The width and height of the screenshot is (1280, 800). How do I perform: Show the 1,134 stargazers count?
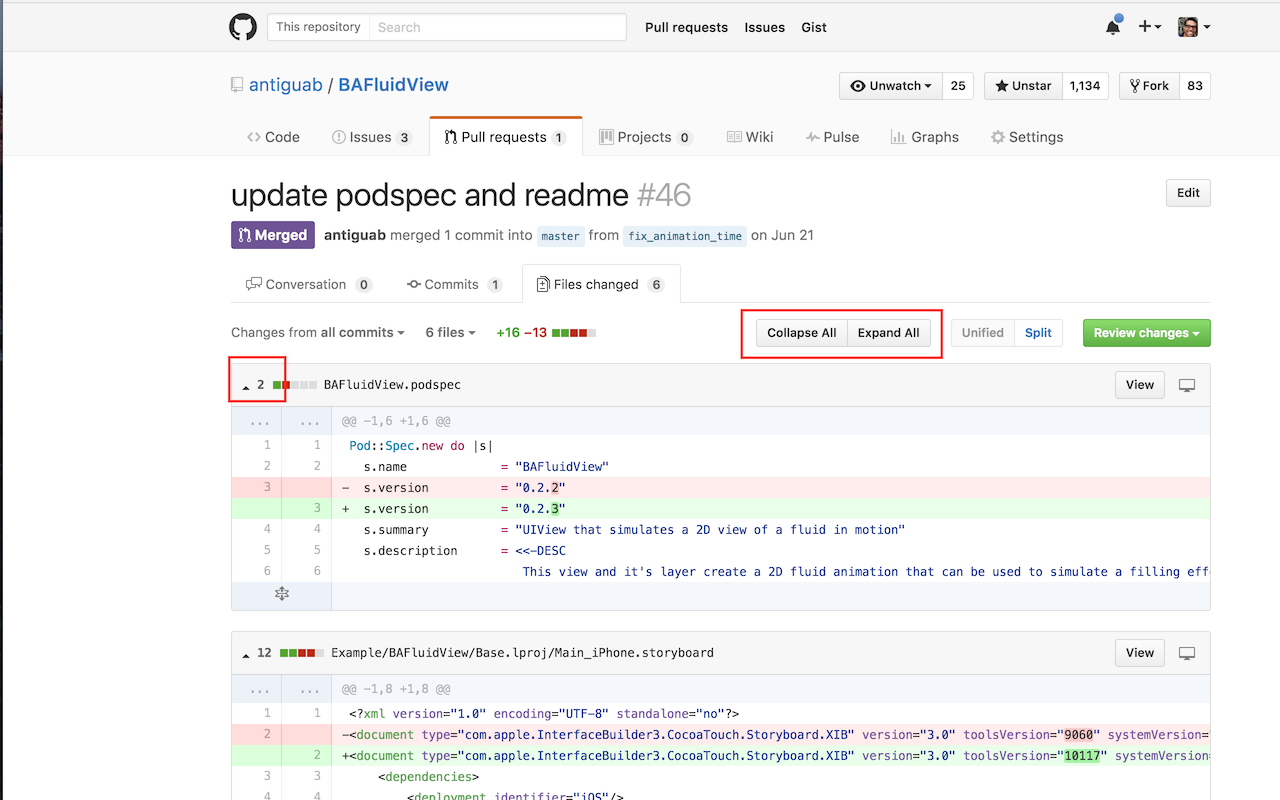[x=1085, y=86]
